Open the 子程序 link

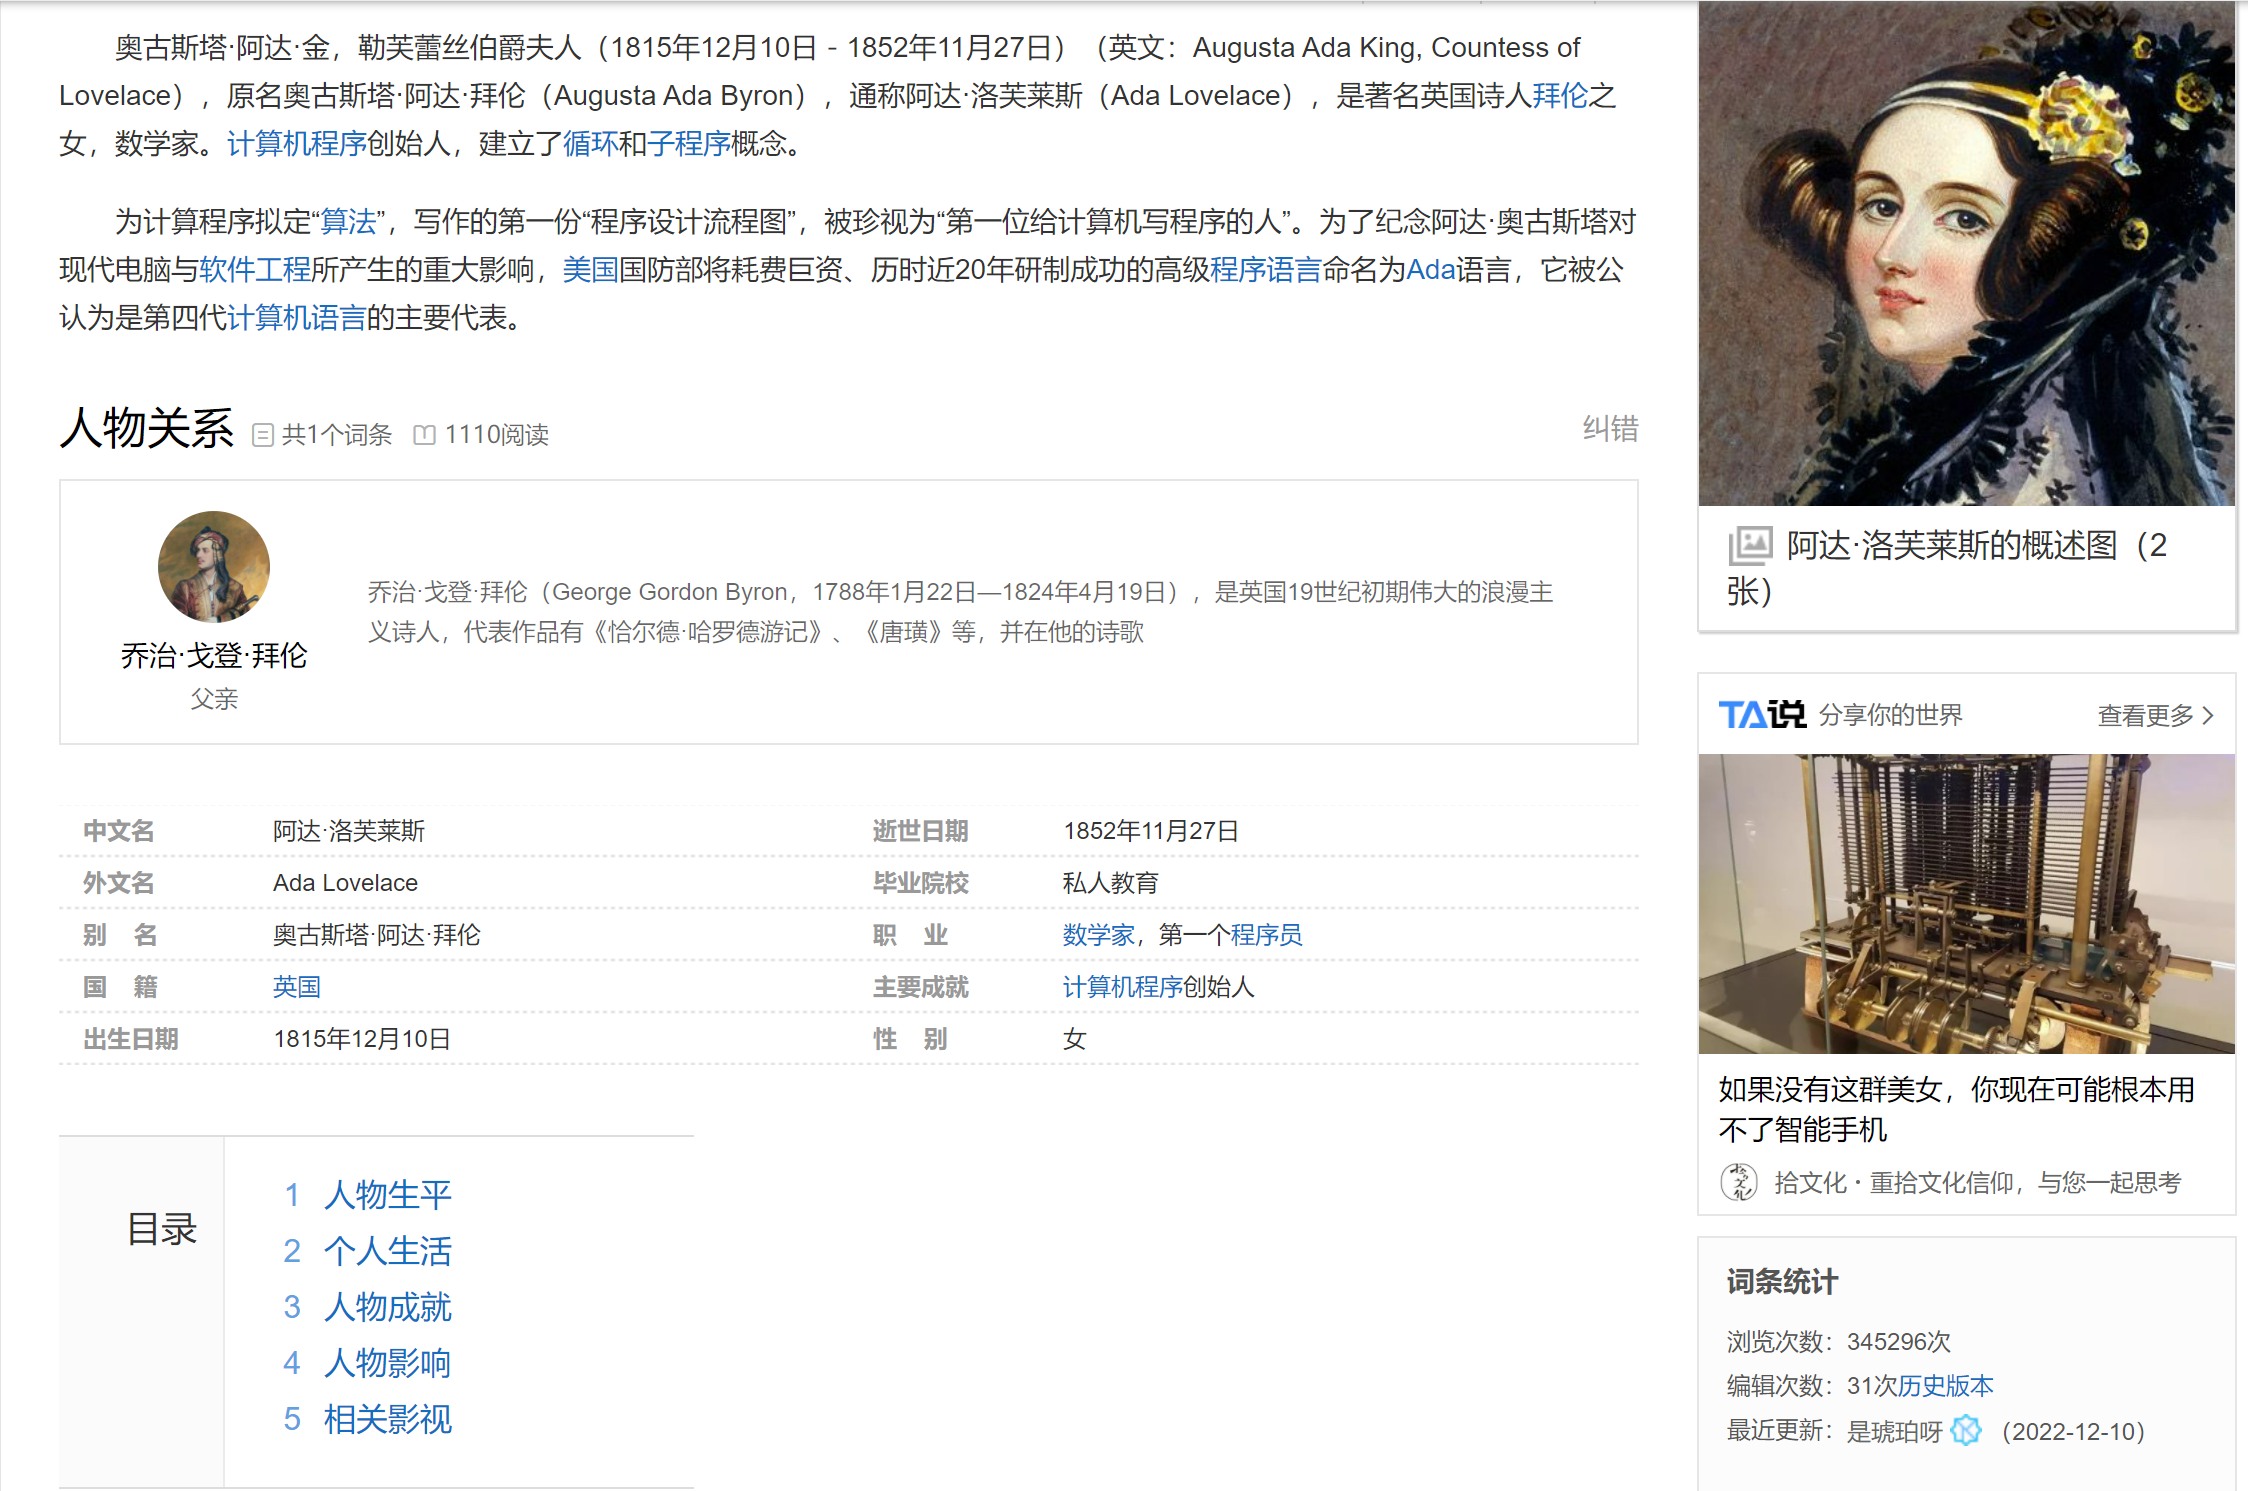tap(688, 144)
